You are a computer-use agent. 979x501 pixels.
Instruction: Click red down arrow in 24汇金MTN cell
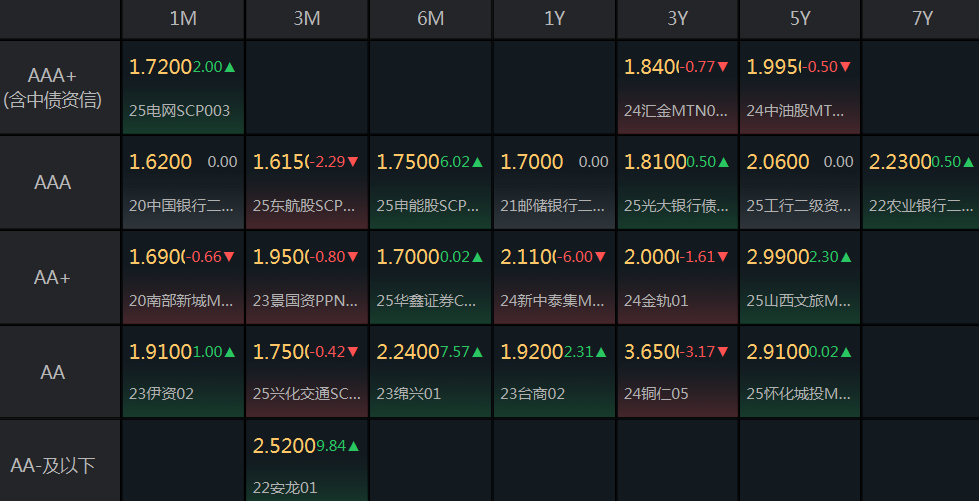[723, 67]
